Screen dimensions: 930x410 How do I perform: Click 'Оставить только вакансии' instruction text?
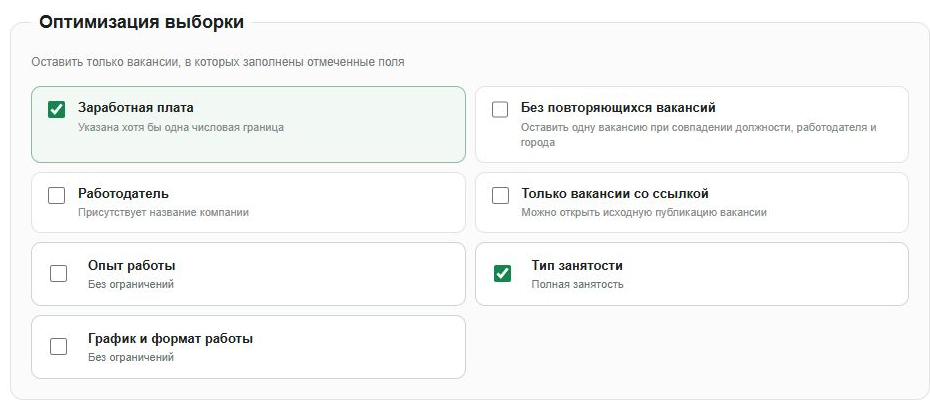pyautogui.click(x=218, y=62)
